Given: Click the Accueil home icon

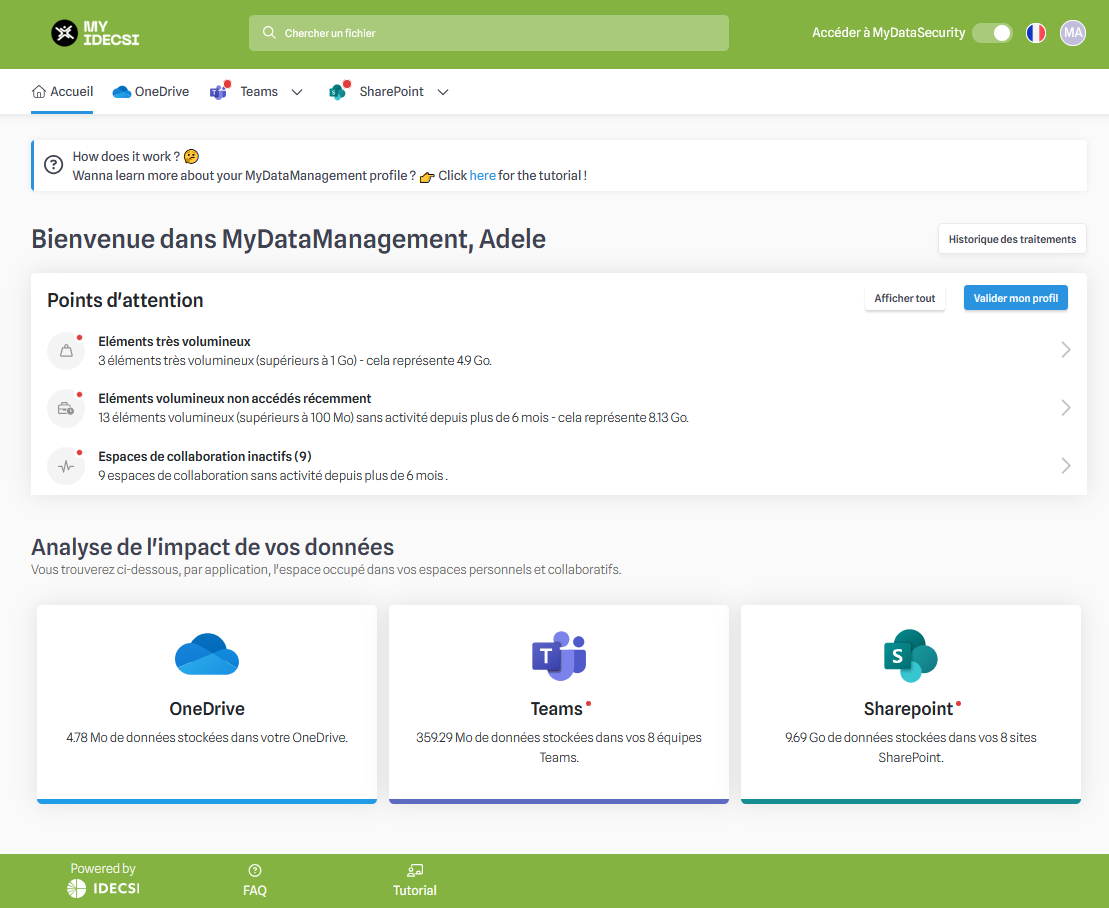Looking at the screenshot, I should (x=39, y=92).
